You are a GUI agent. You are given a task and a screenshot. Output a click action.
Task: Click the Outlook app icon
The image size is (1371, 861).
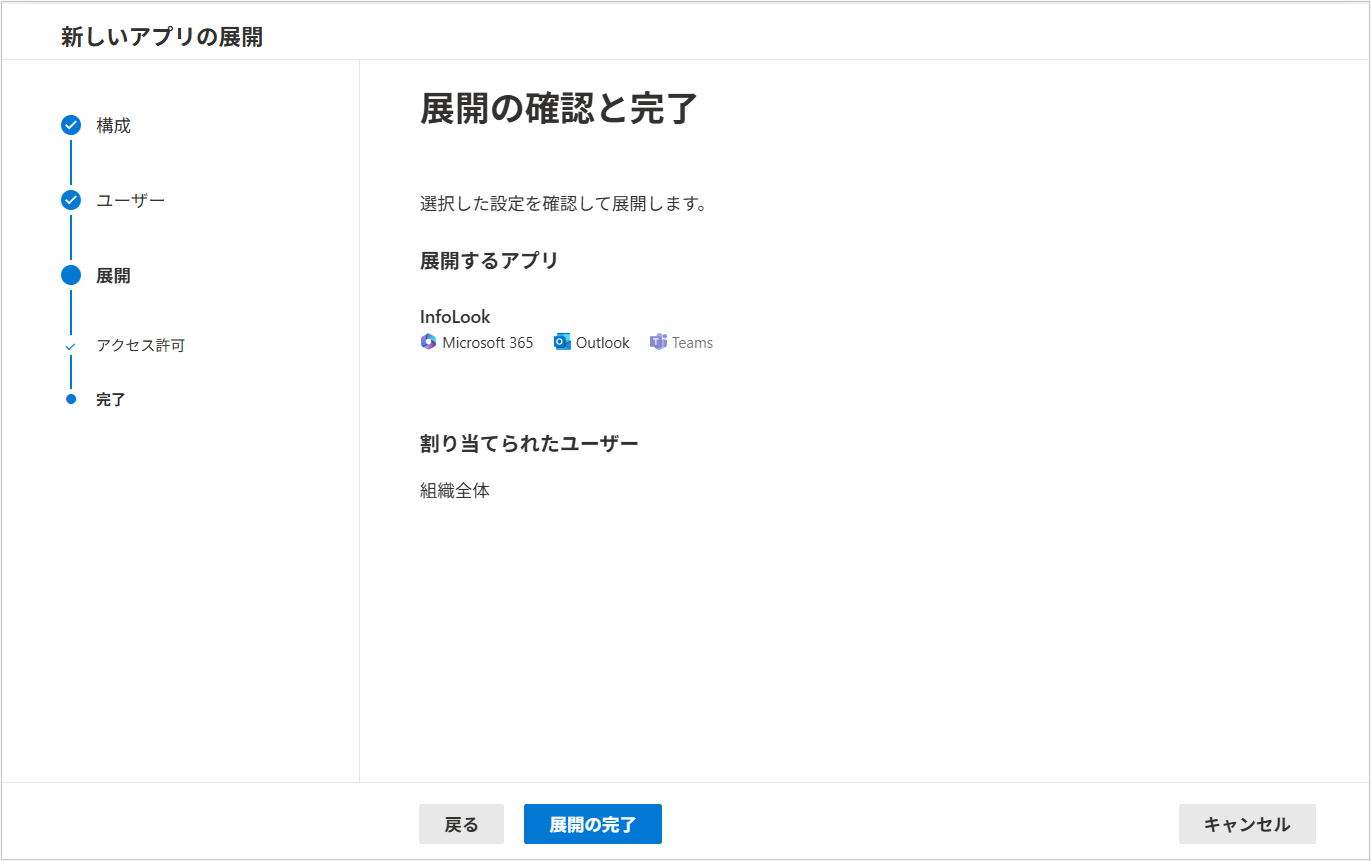562,342
